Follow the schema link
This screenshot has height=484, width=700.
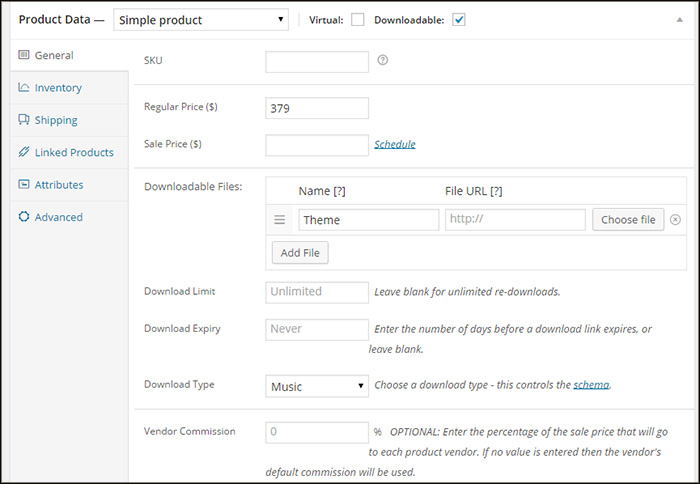(591, 385)
